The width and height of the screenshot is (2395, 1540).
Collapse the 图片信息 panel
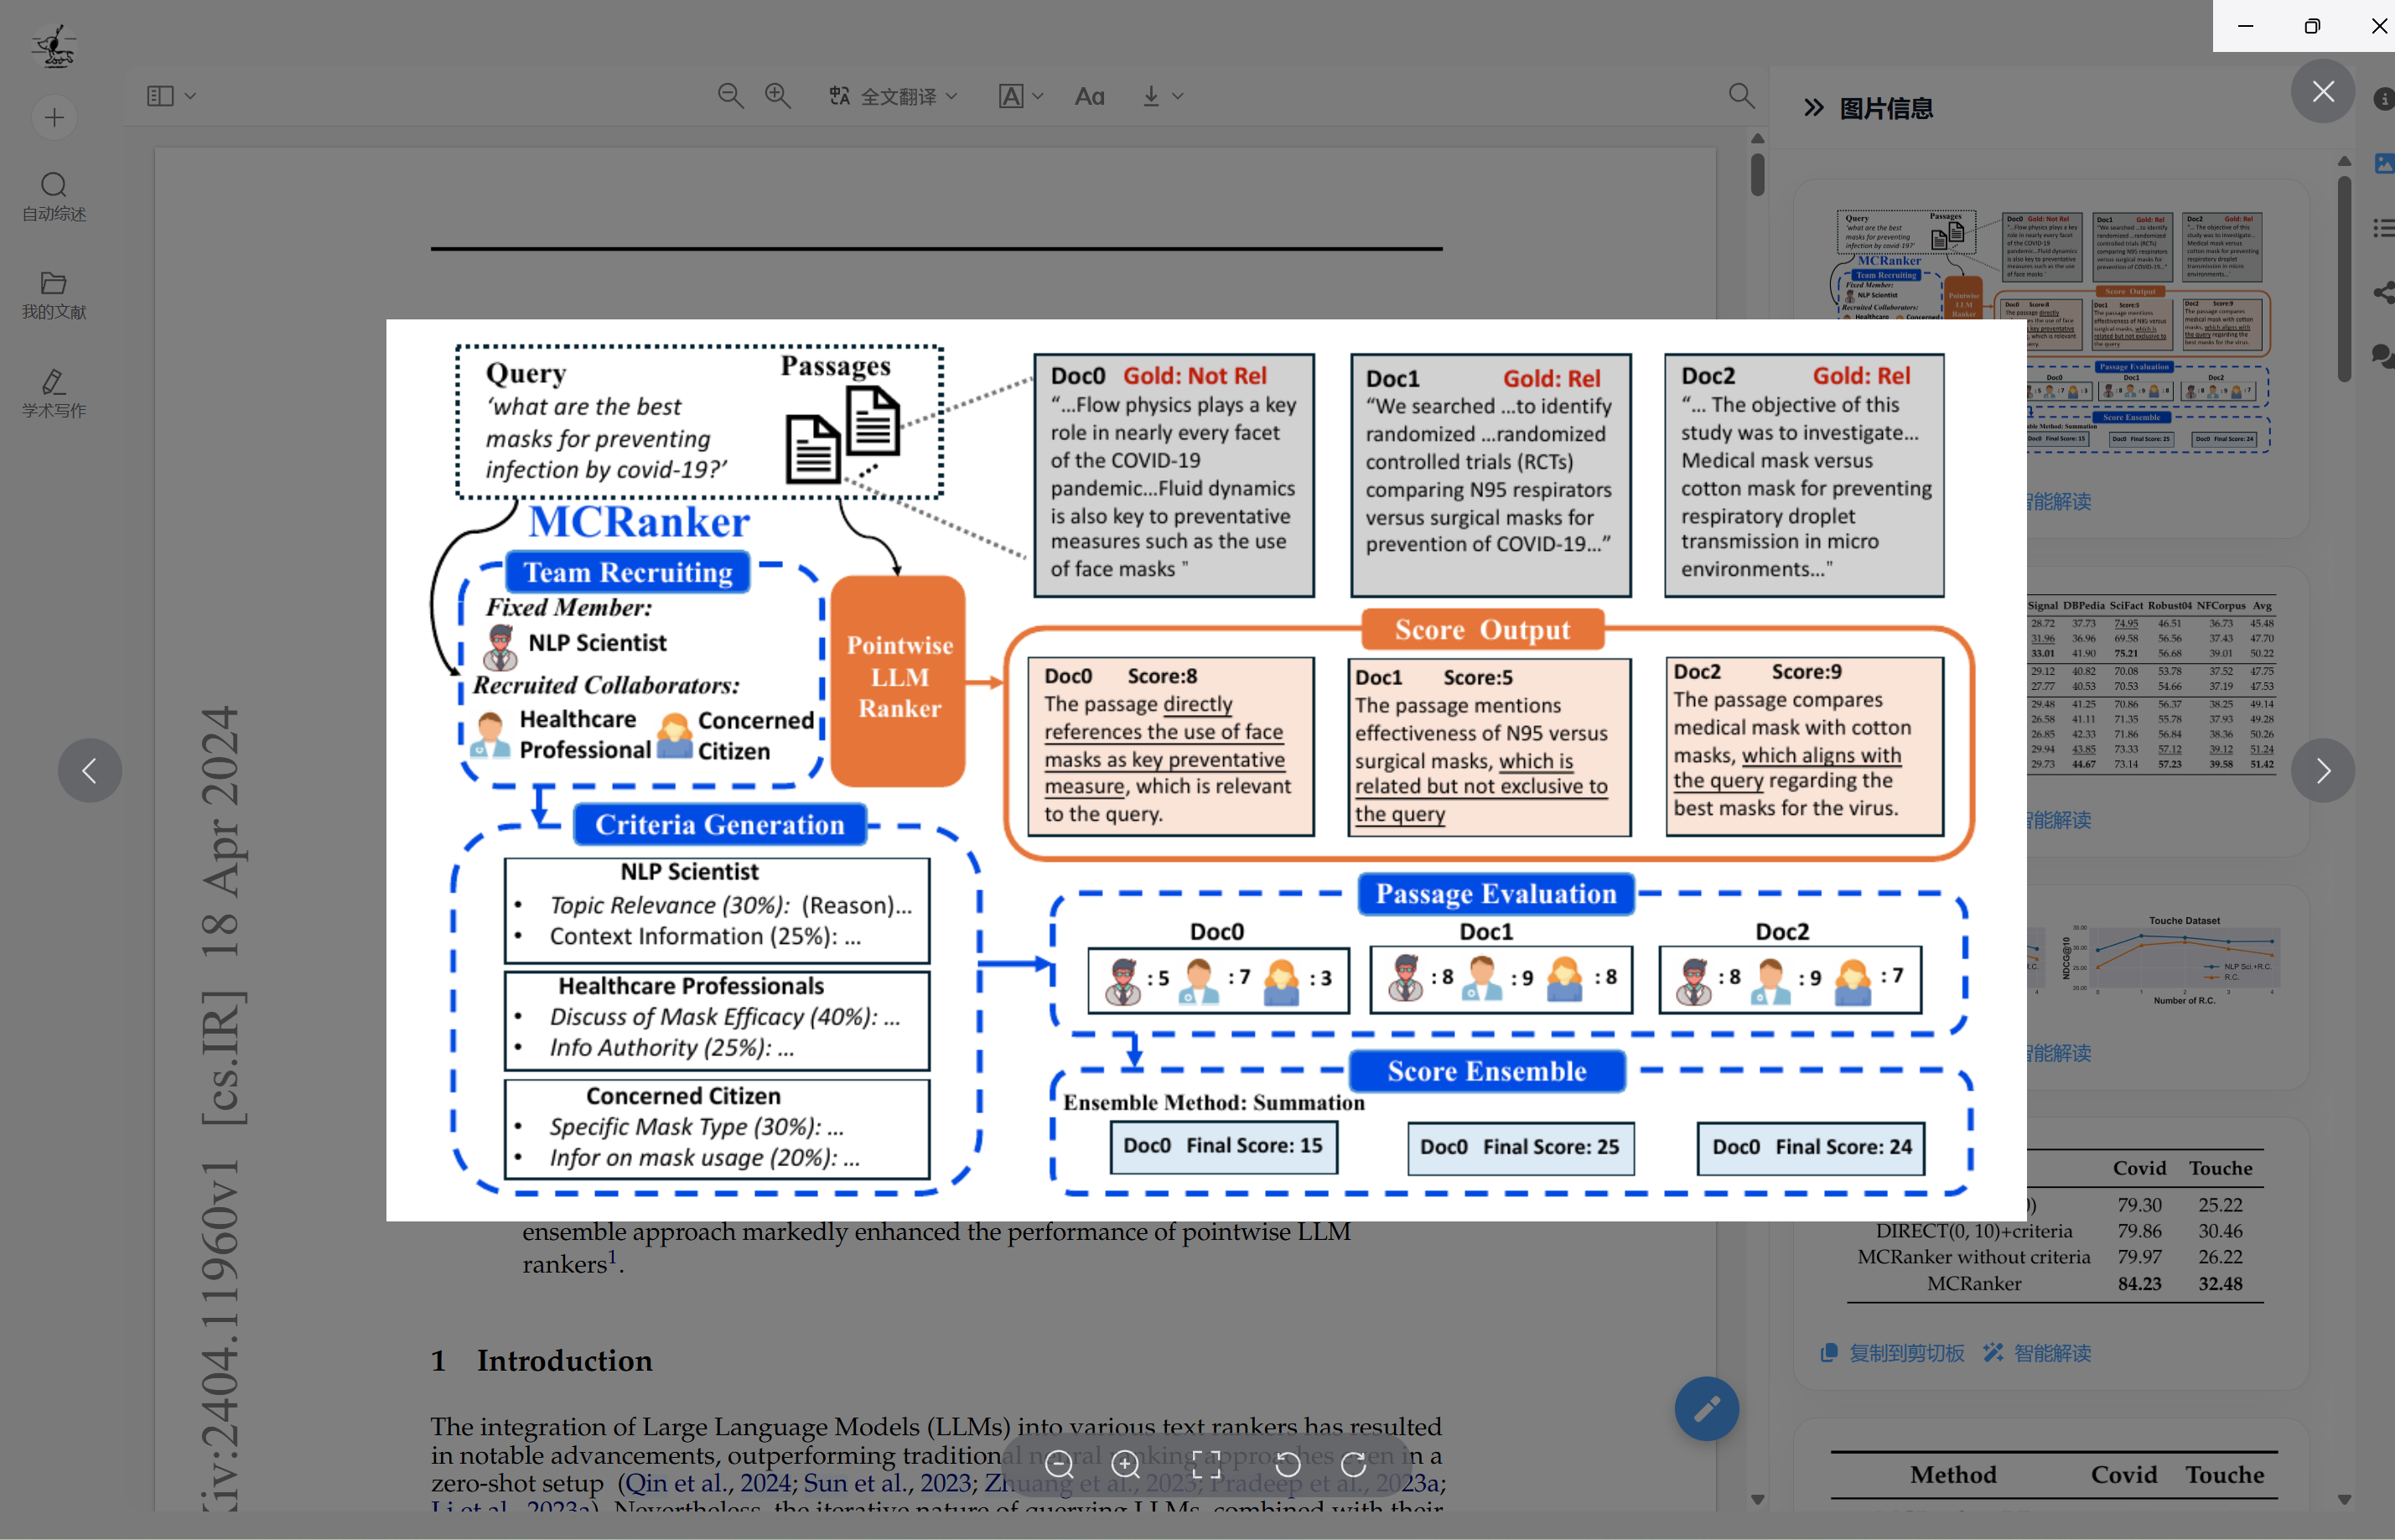pos(1813,108)
